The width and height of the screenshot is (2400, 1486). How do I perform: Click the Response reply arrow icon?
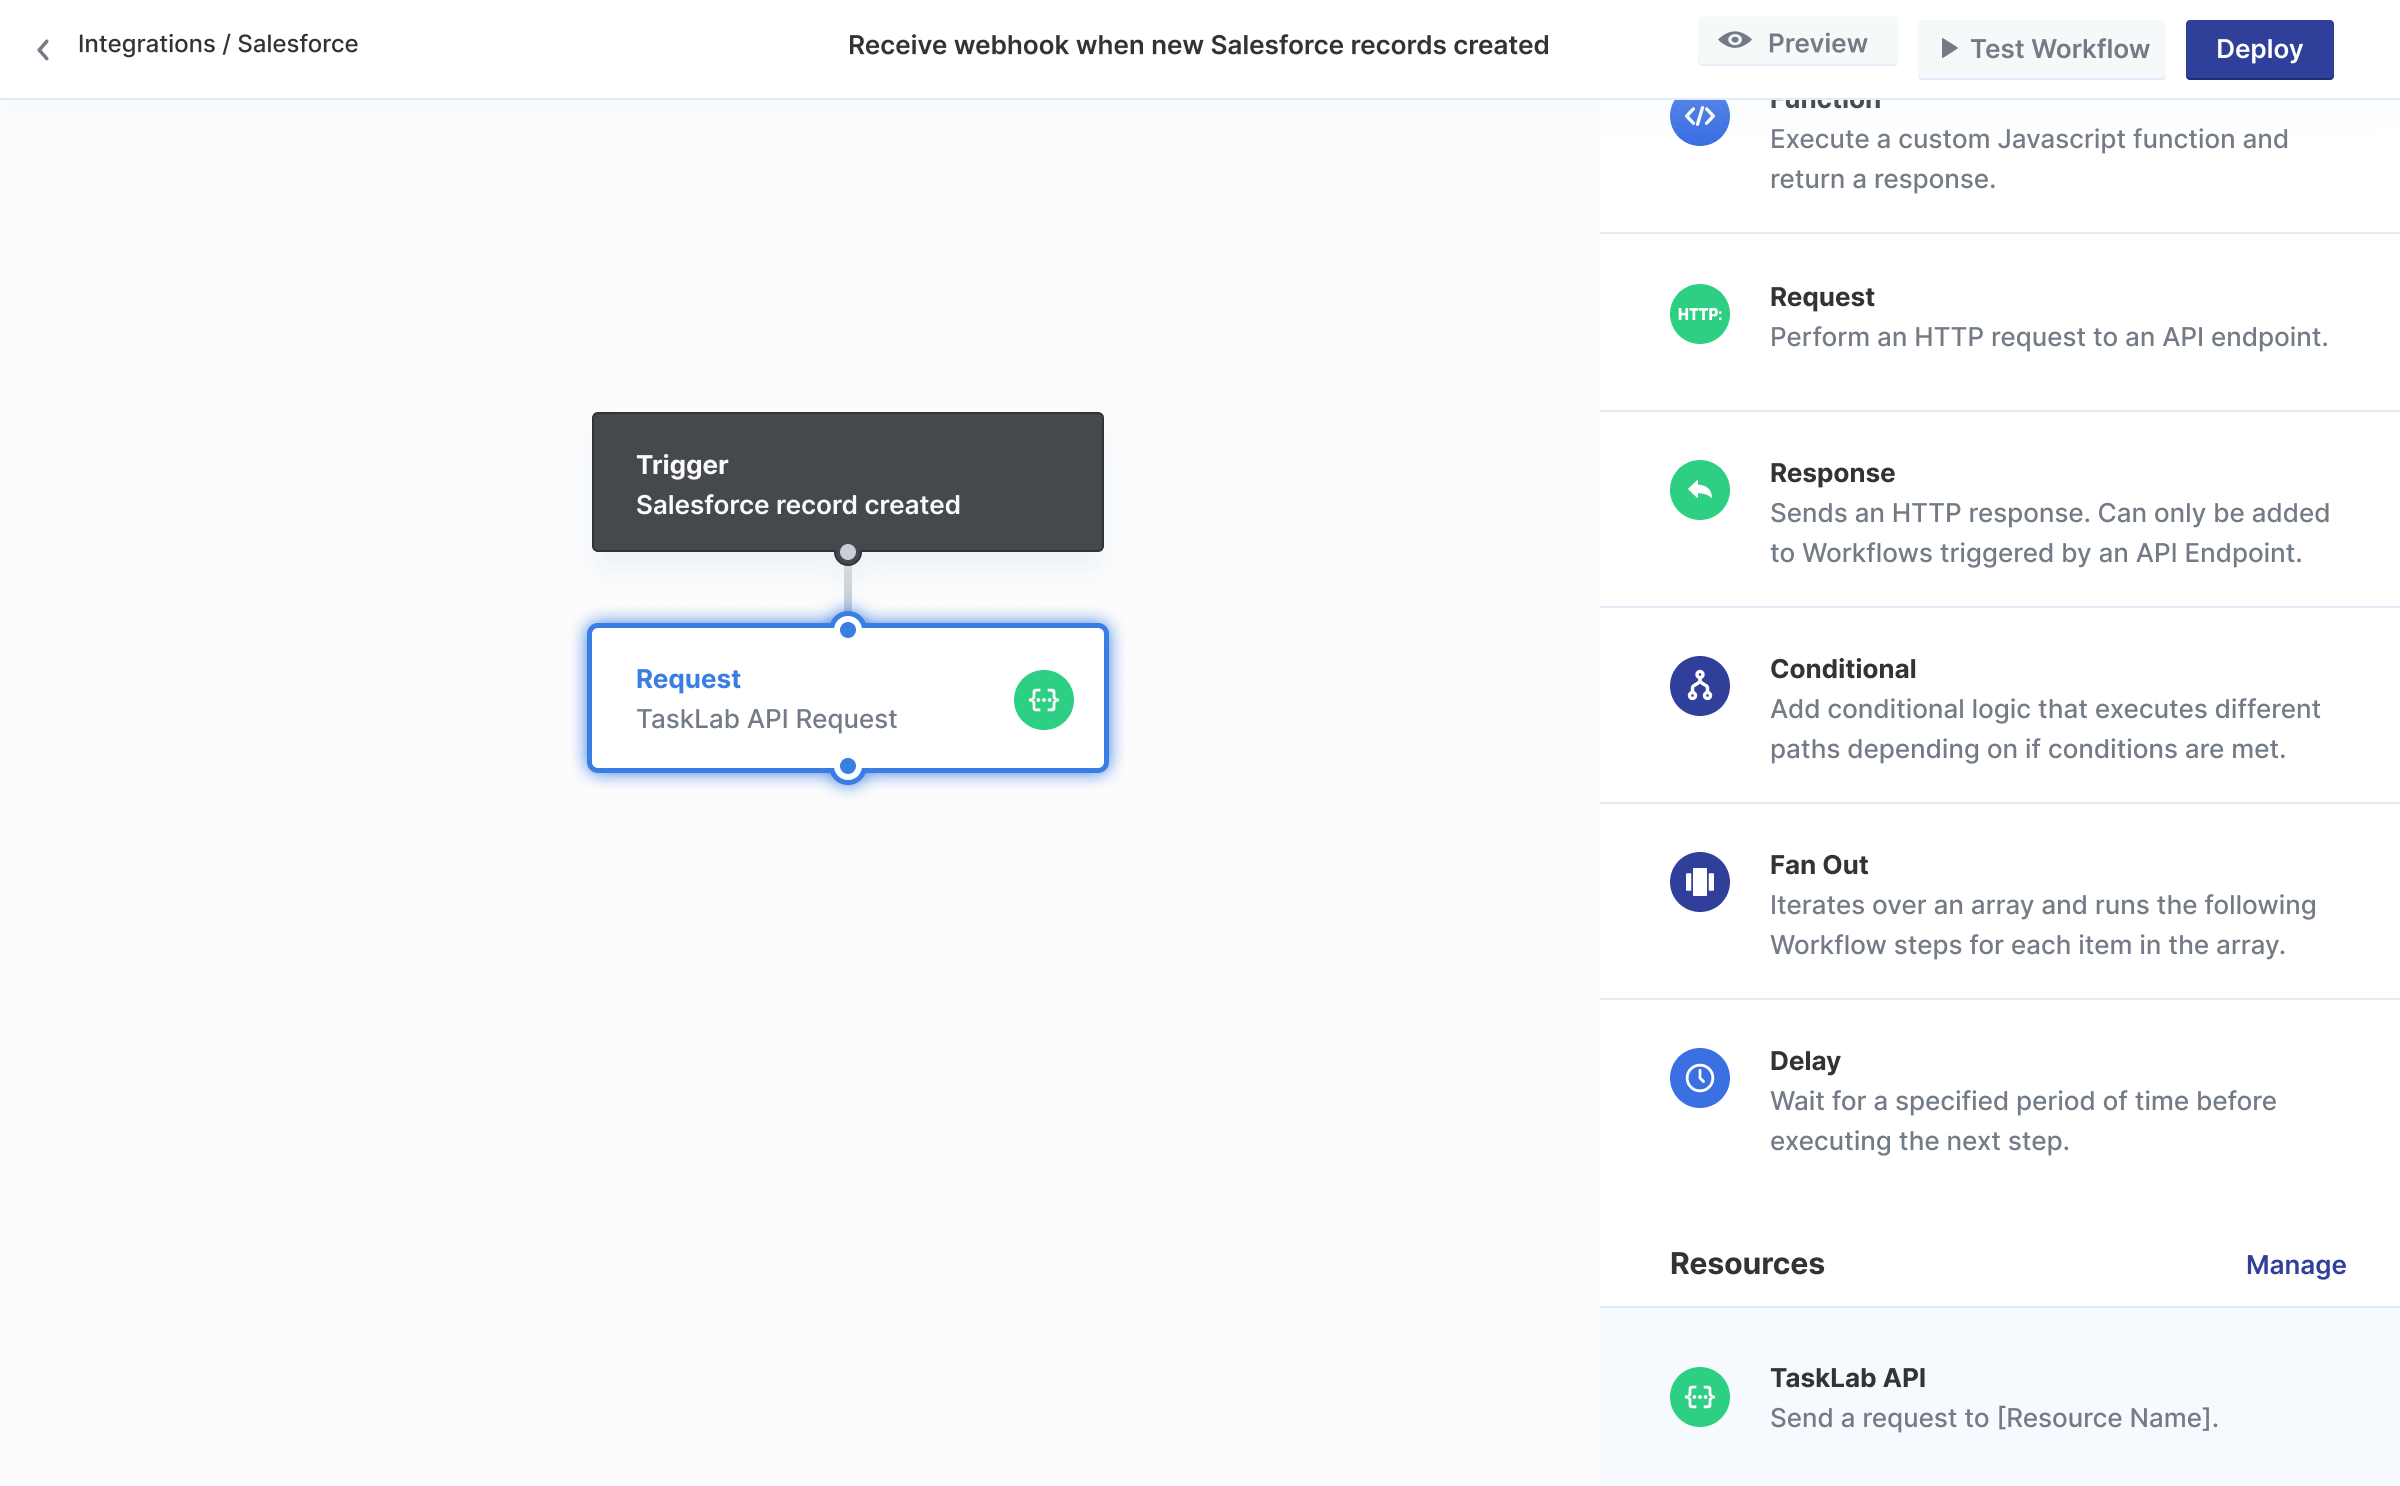[x=1699, y=490]
